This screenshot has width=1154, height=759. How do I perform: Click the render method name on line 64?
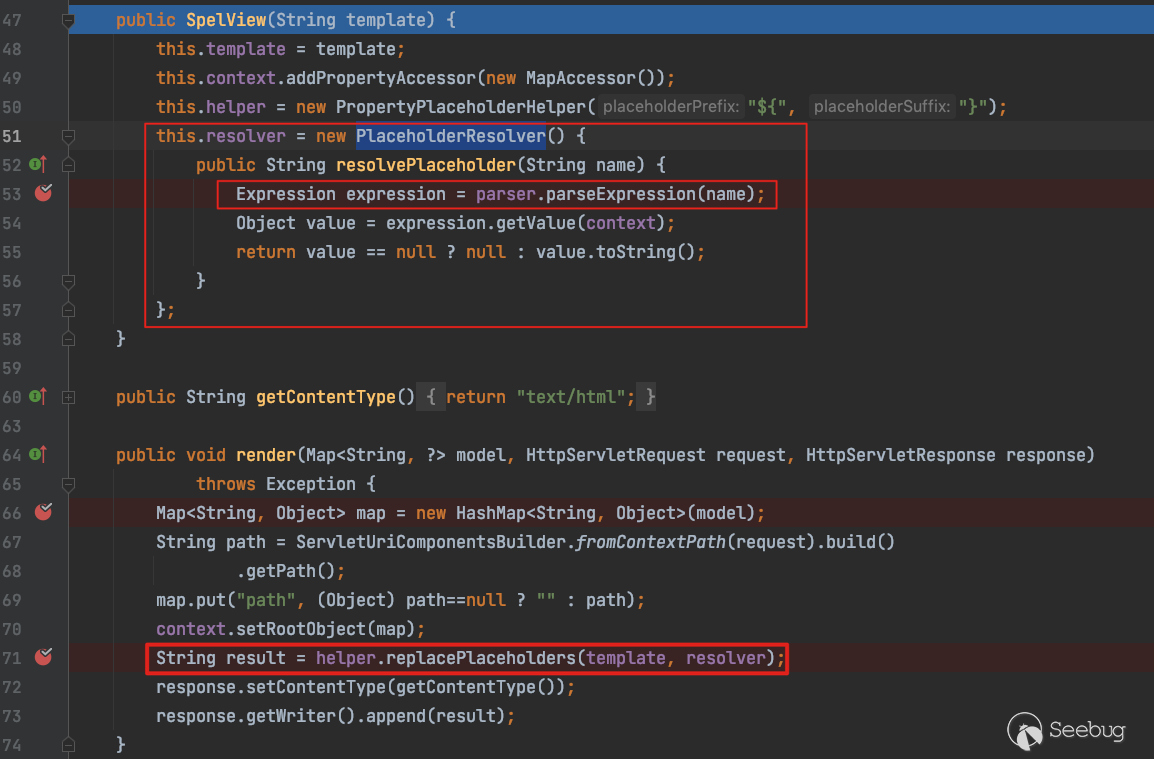[266, 455]
